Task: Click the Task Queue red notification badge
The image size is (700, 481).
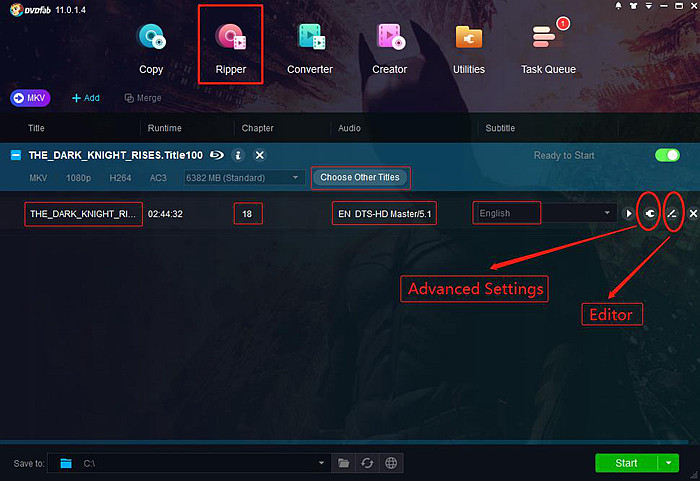Action: pos(563,23)
